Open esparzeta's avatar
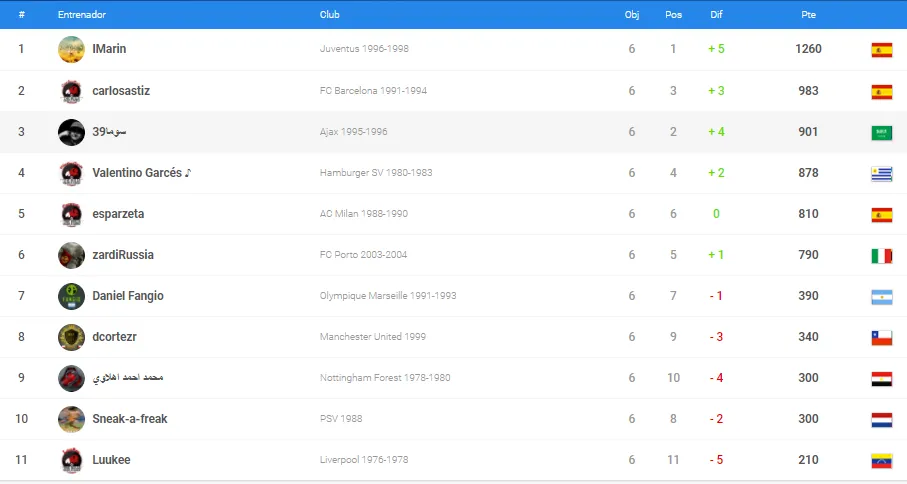The image size is (907, 484). (x=71, y=214)
